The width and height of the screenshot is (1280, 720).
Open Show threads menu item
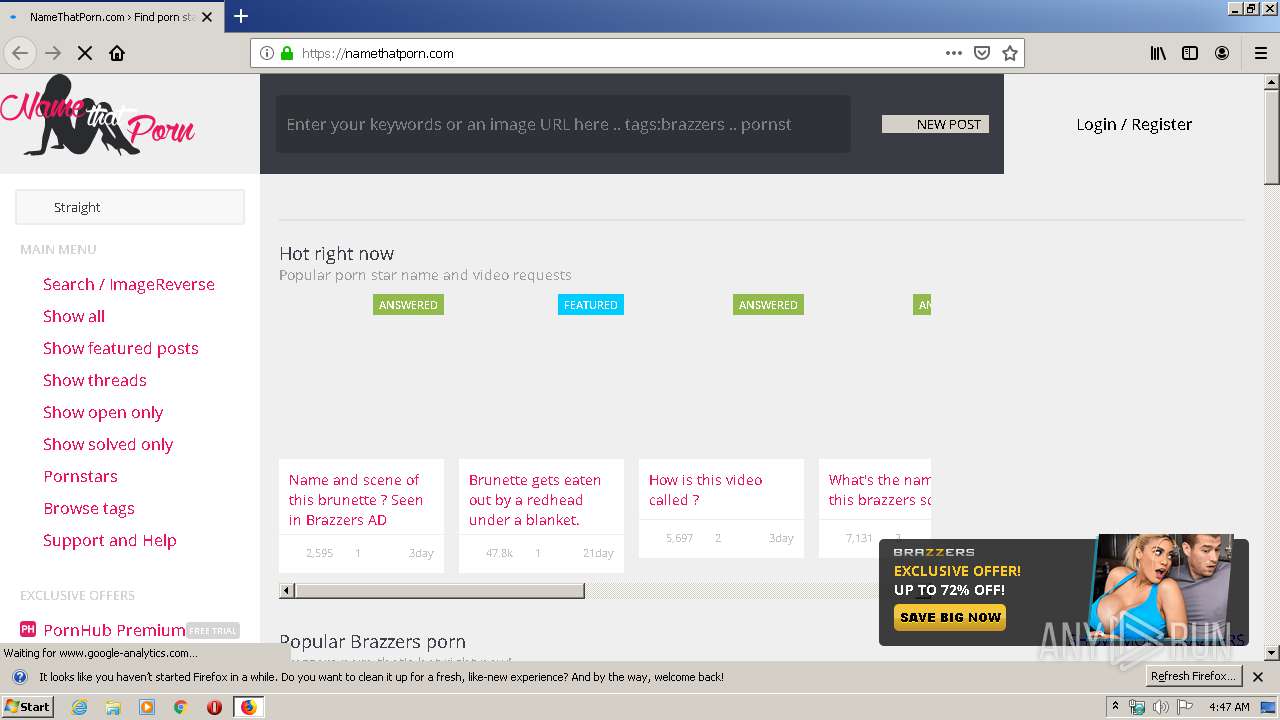tap(95, 380)
